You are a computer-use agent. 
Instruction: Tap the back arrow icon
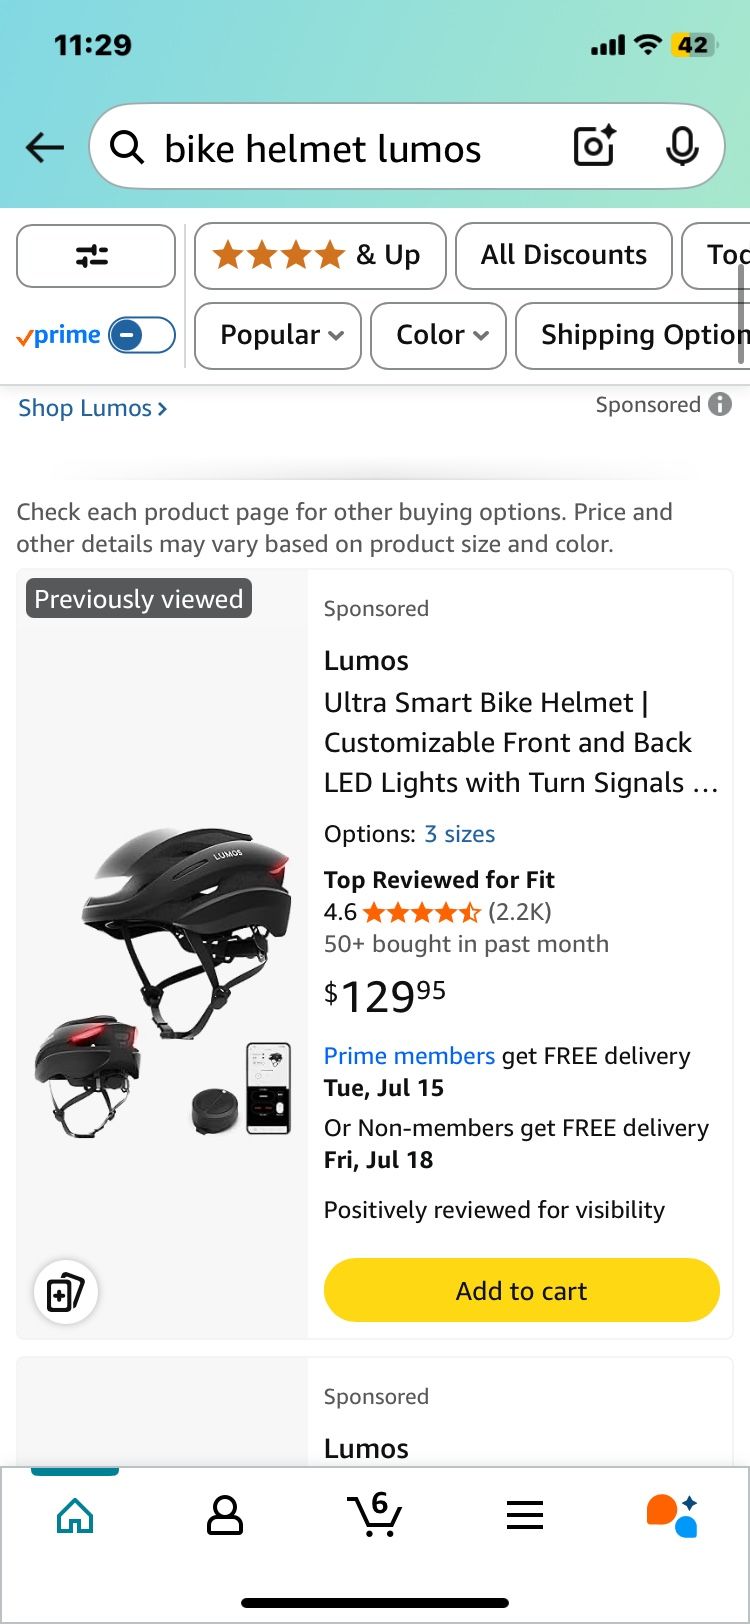[45, 148]
